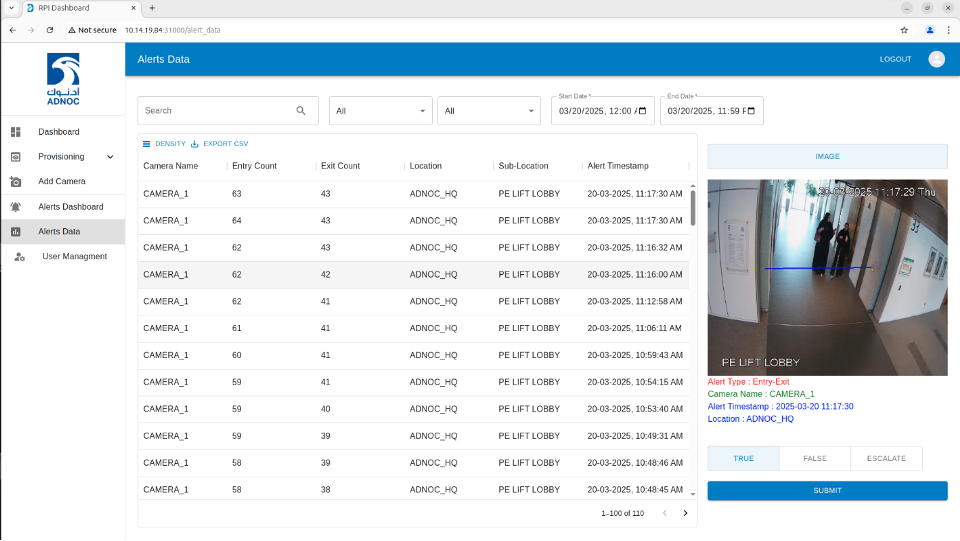Expand the Provisioning submenu chevron

(110, 157)
